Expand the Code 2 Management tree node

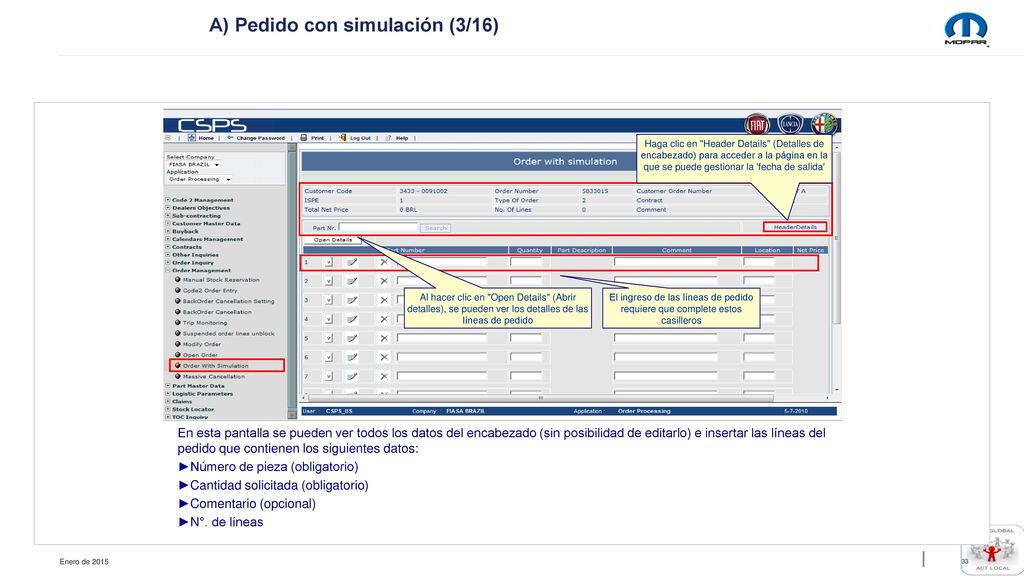(168, 200)
